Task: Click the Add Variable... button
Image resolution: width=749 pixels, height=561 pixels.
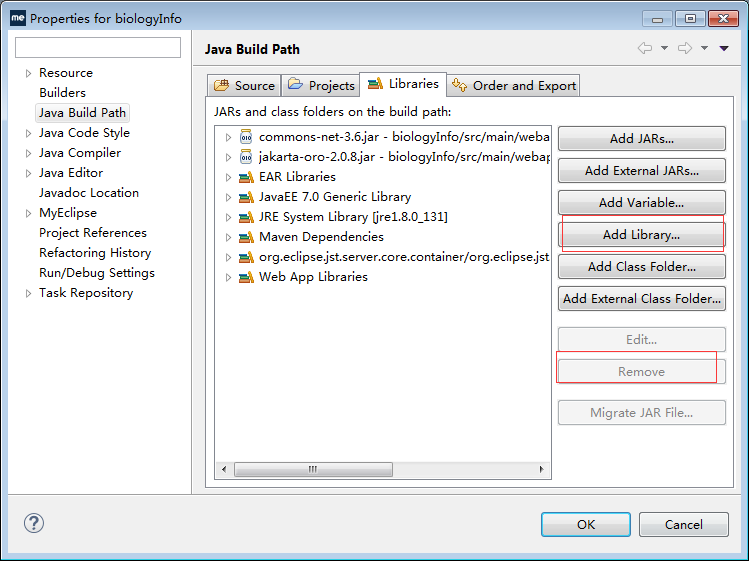Action: point(642,203)
